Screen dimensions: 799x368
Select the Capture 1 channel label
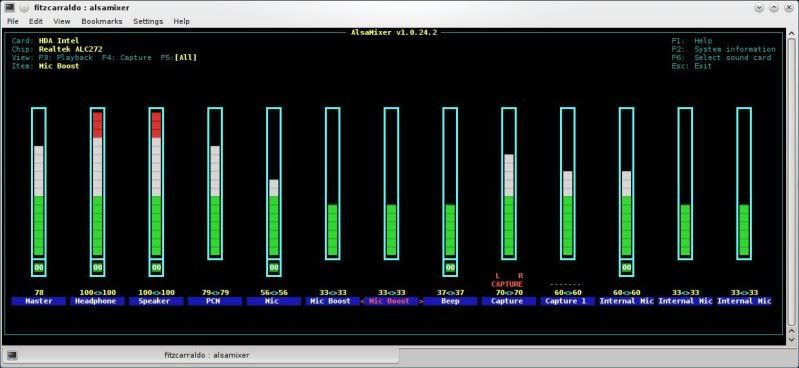point(568,301)
